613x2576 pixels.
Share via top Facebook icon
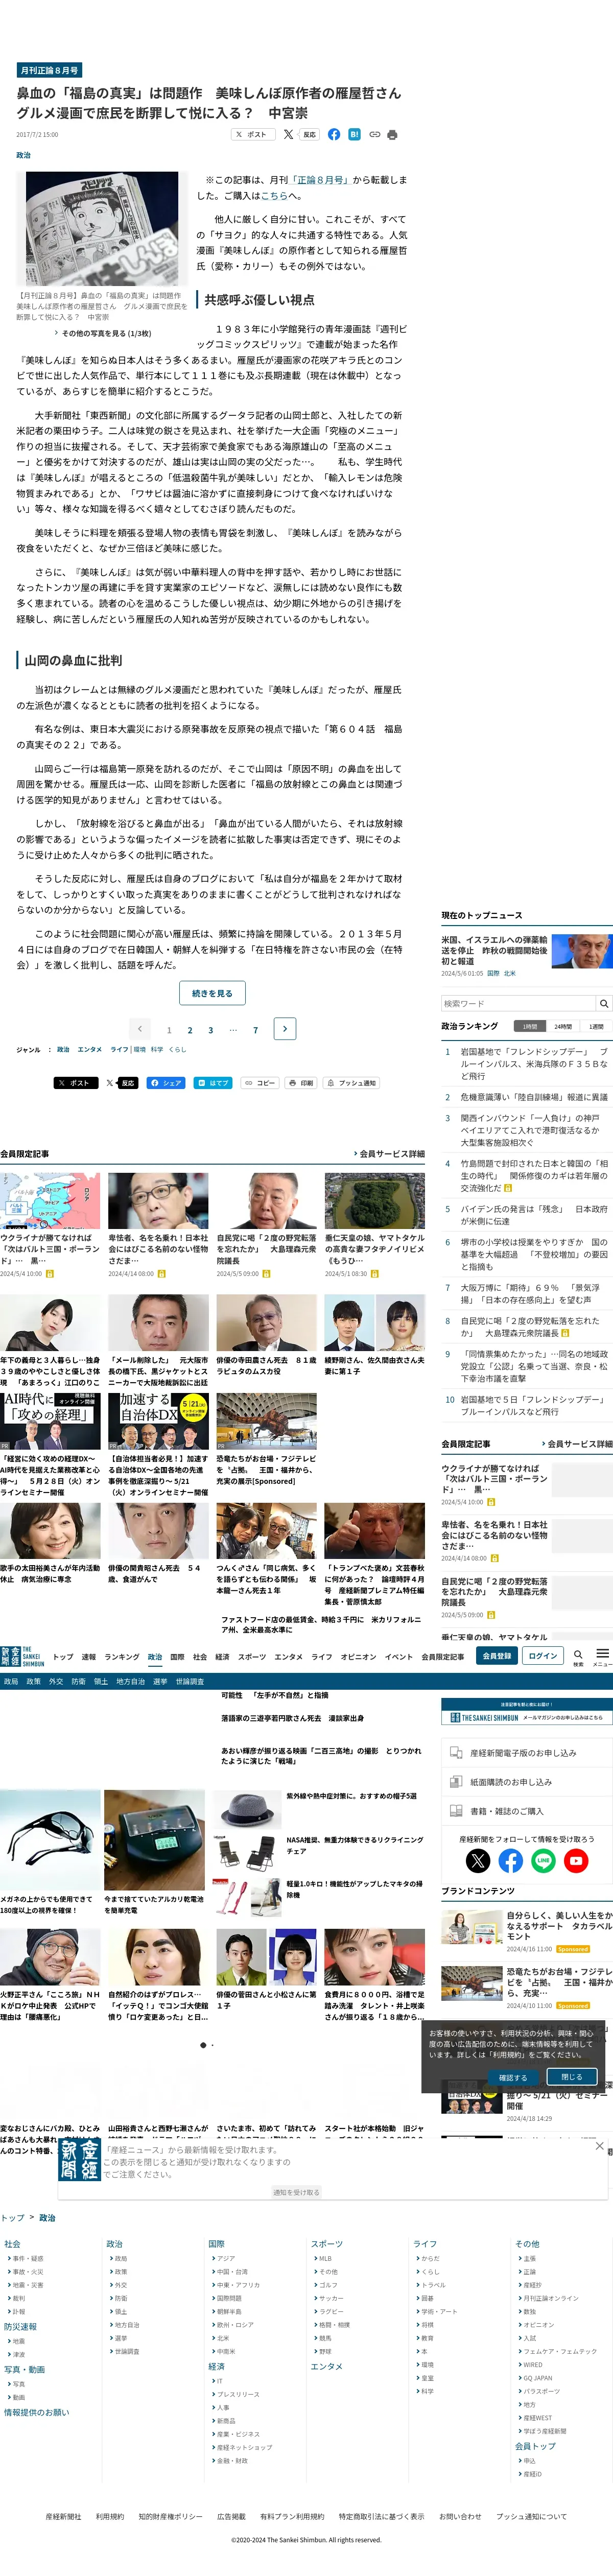[334, 134]
